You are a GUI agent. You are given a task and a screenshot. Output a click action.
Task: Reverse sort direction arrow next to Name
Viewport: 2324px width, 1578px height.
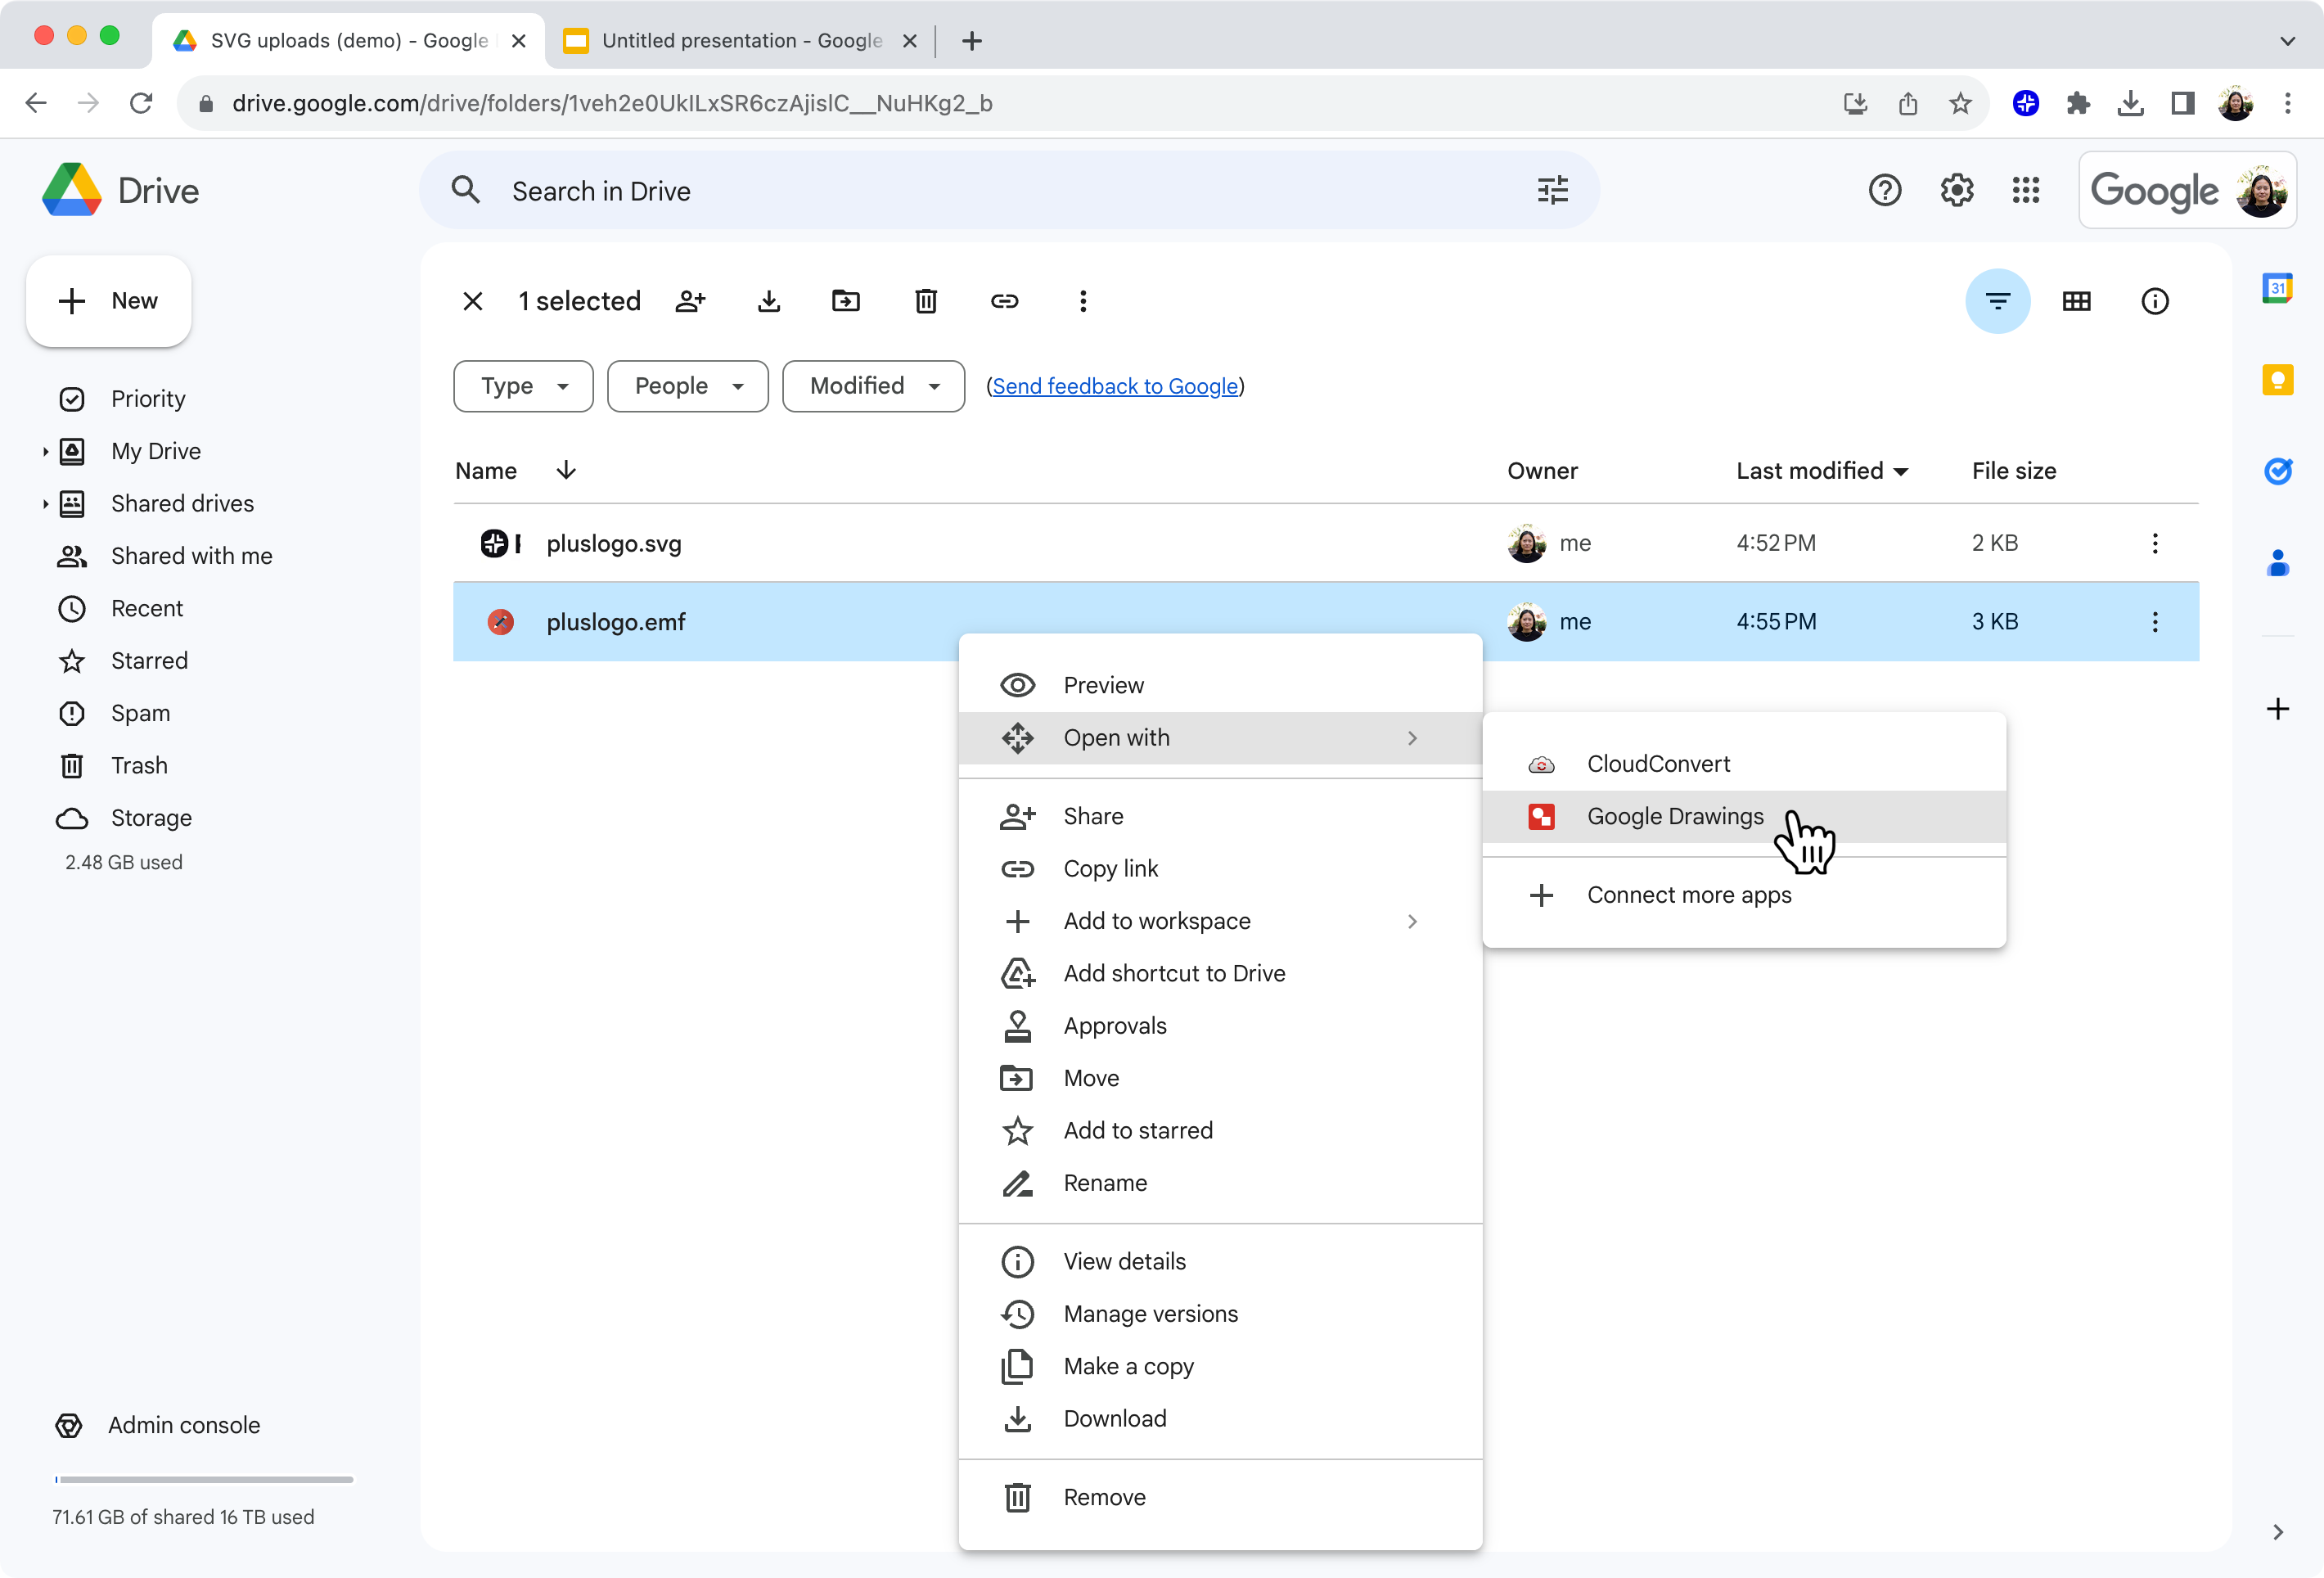[566, 470]
